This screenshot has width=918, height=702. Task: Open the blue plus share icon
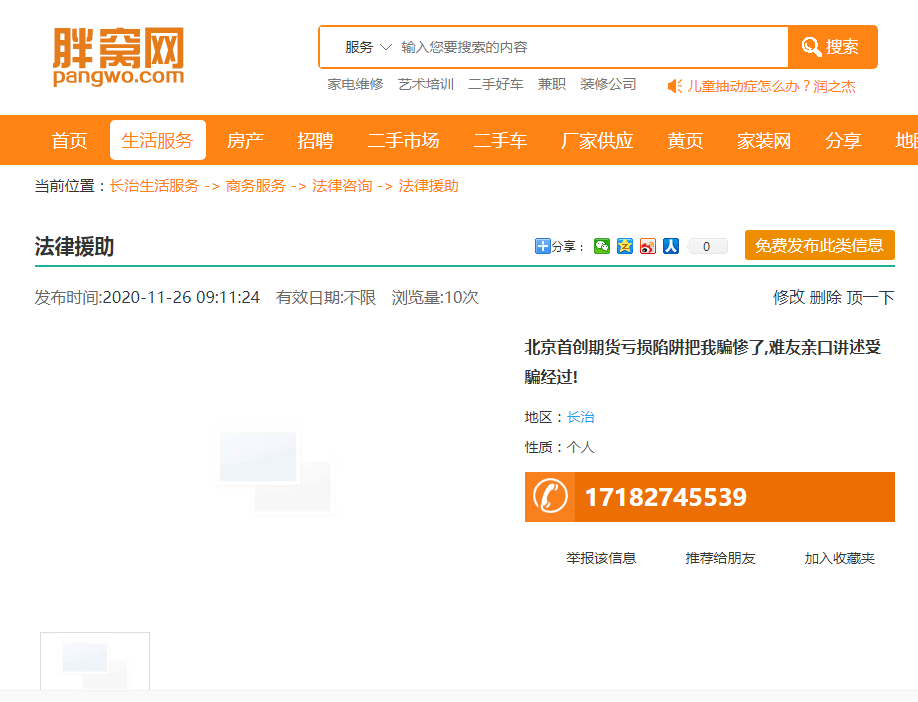pyautogui.click(x=543, y=246)
